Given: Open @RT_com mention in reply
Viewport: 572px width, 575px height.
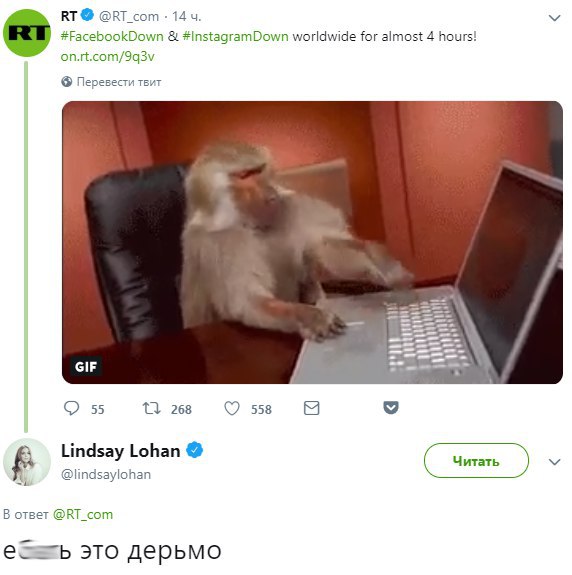Looking at the screenshot, I should click(x=83, y=514).
